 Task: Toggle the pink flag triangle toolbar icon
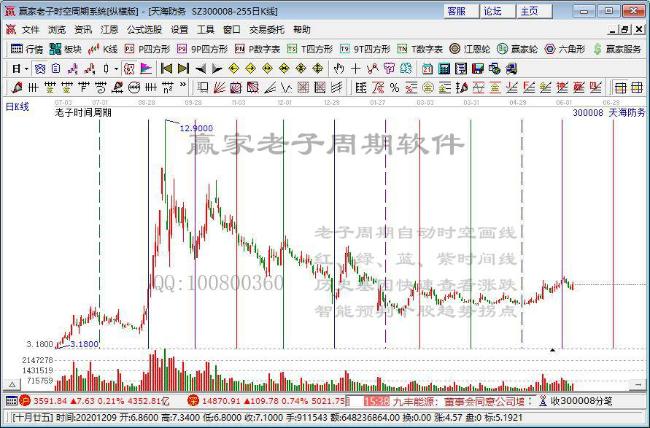click(x=146, y=68)
